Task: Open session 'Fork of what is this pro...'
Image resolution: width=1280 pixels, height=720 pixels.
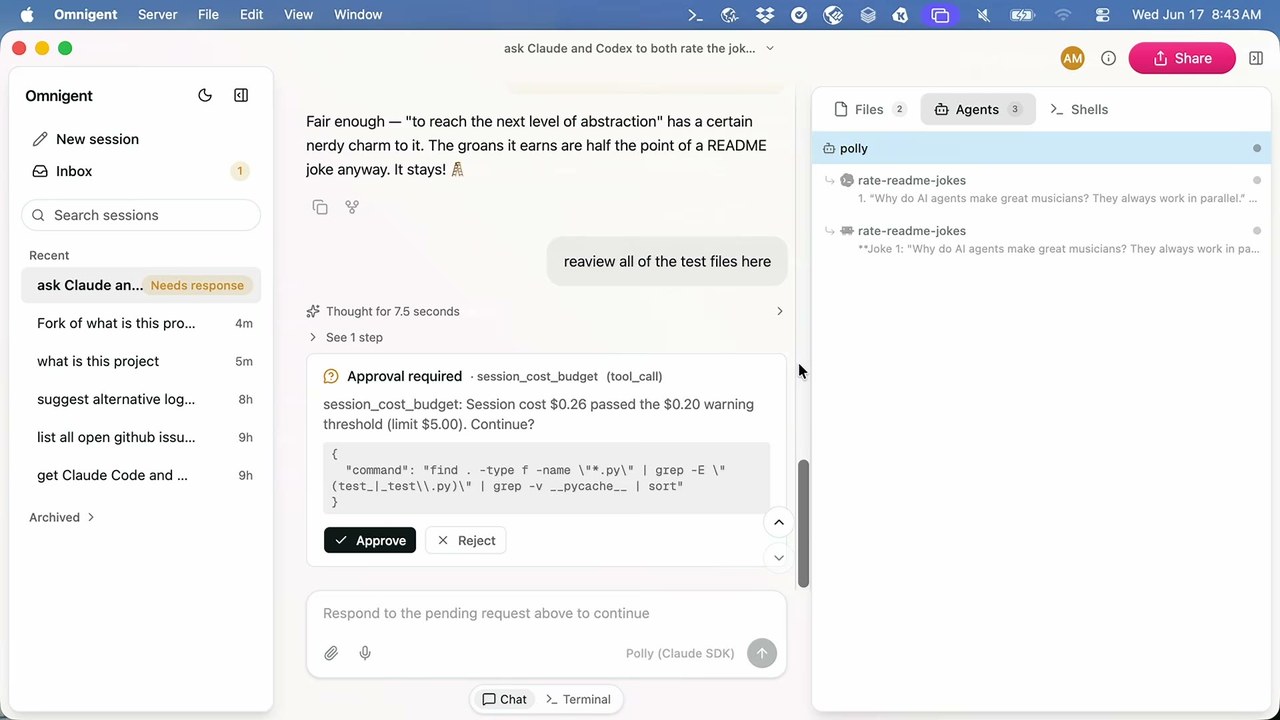Action: (141, 323)
